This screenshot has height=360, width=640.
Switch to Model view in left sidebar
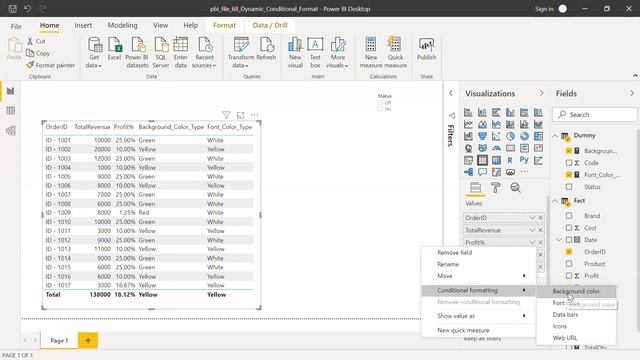click(x=11, y=131)
